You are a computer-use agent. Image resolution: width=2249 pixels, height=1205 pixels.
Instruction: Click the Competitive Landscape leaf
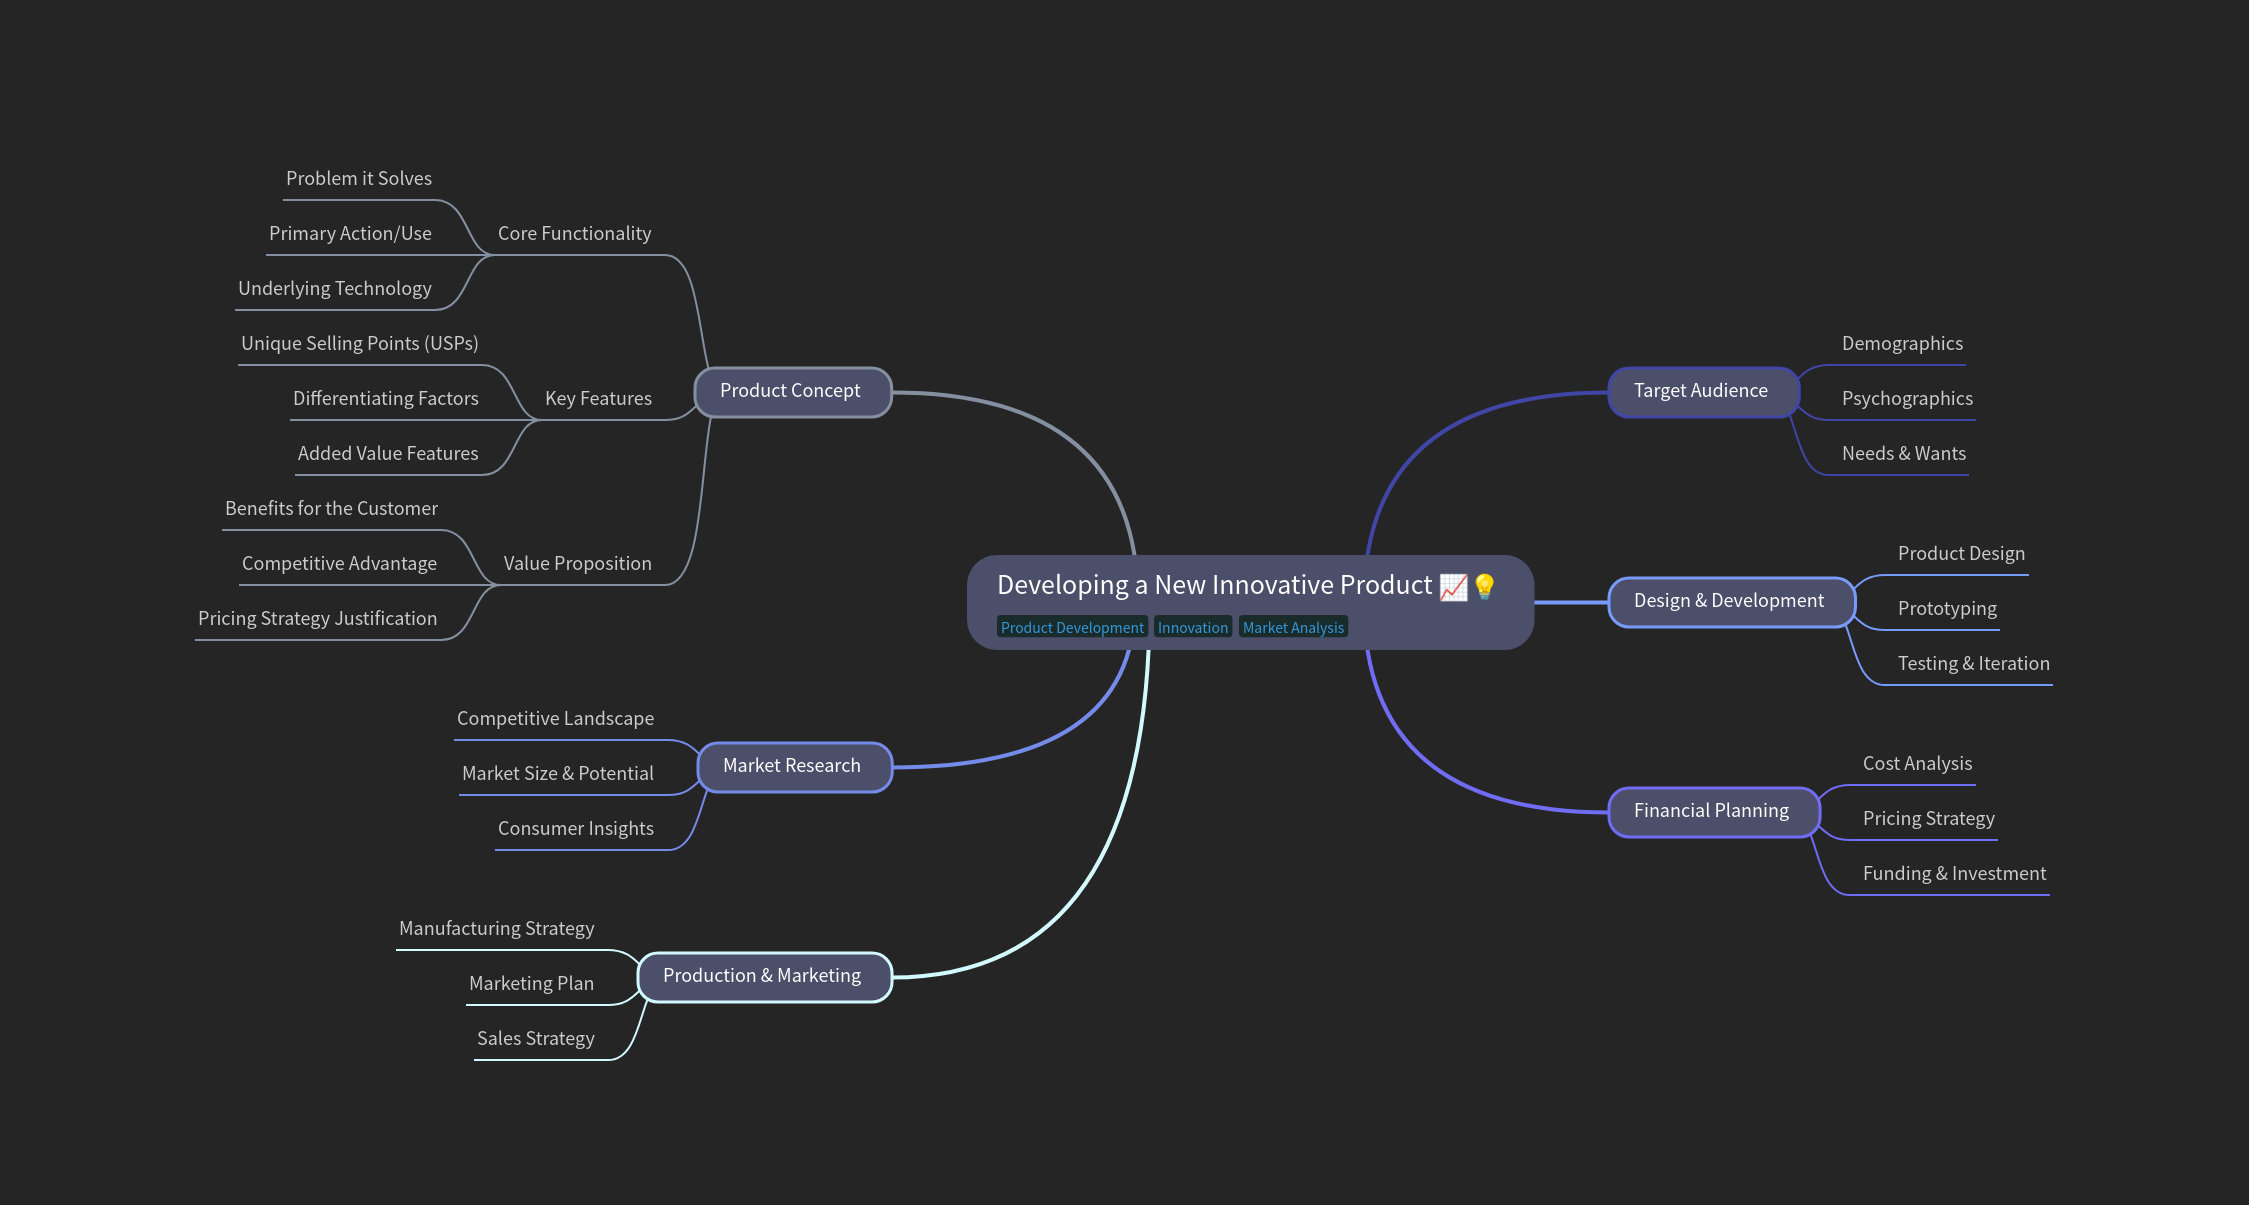click(555, 719)
